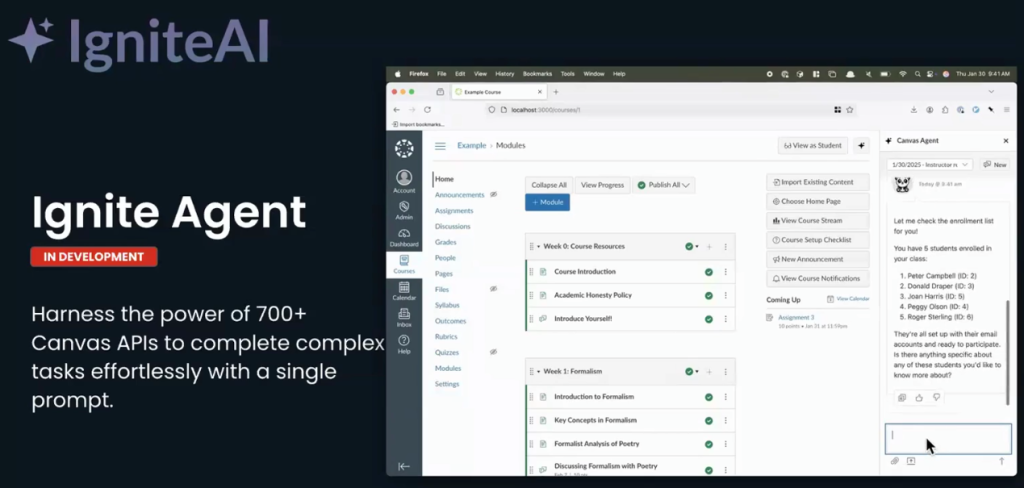Open conversation selector 1/30/2025 dropdown
Image resolution: width=1024 pixels, height=488 pixels.
tap(930, 165)
